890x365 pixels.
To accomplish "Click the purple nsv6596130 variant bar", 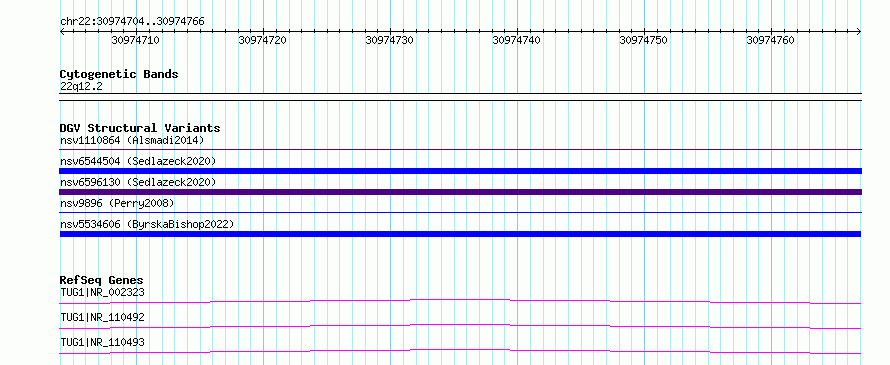I will [x=460, y=192].
